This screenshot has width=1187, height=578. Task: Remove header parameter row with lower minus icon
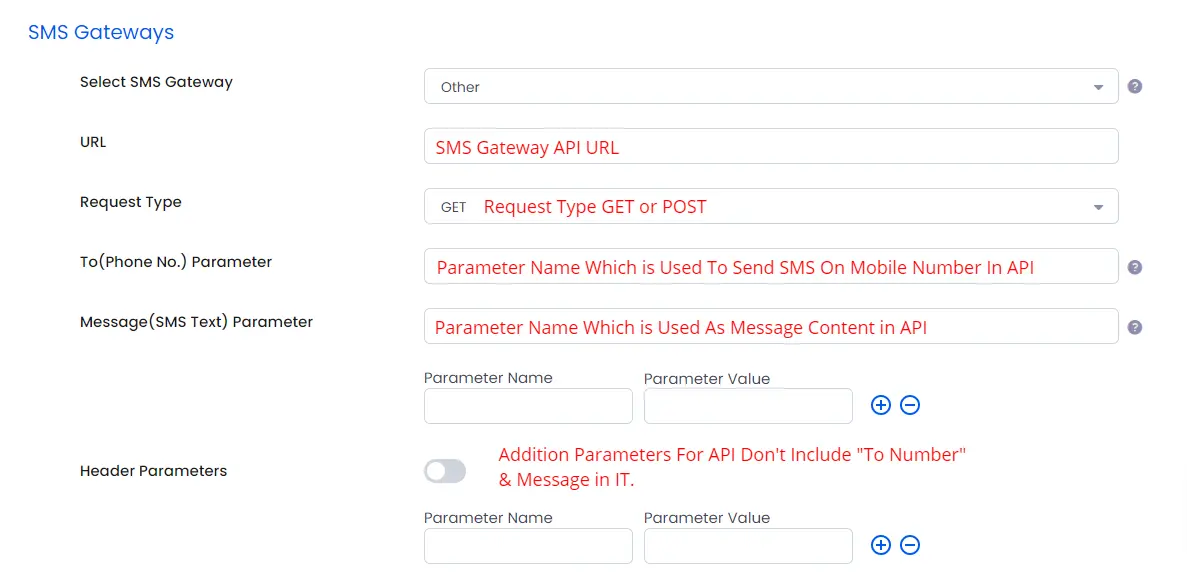coord(910,545)
